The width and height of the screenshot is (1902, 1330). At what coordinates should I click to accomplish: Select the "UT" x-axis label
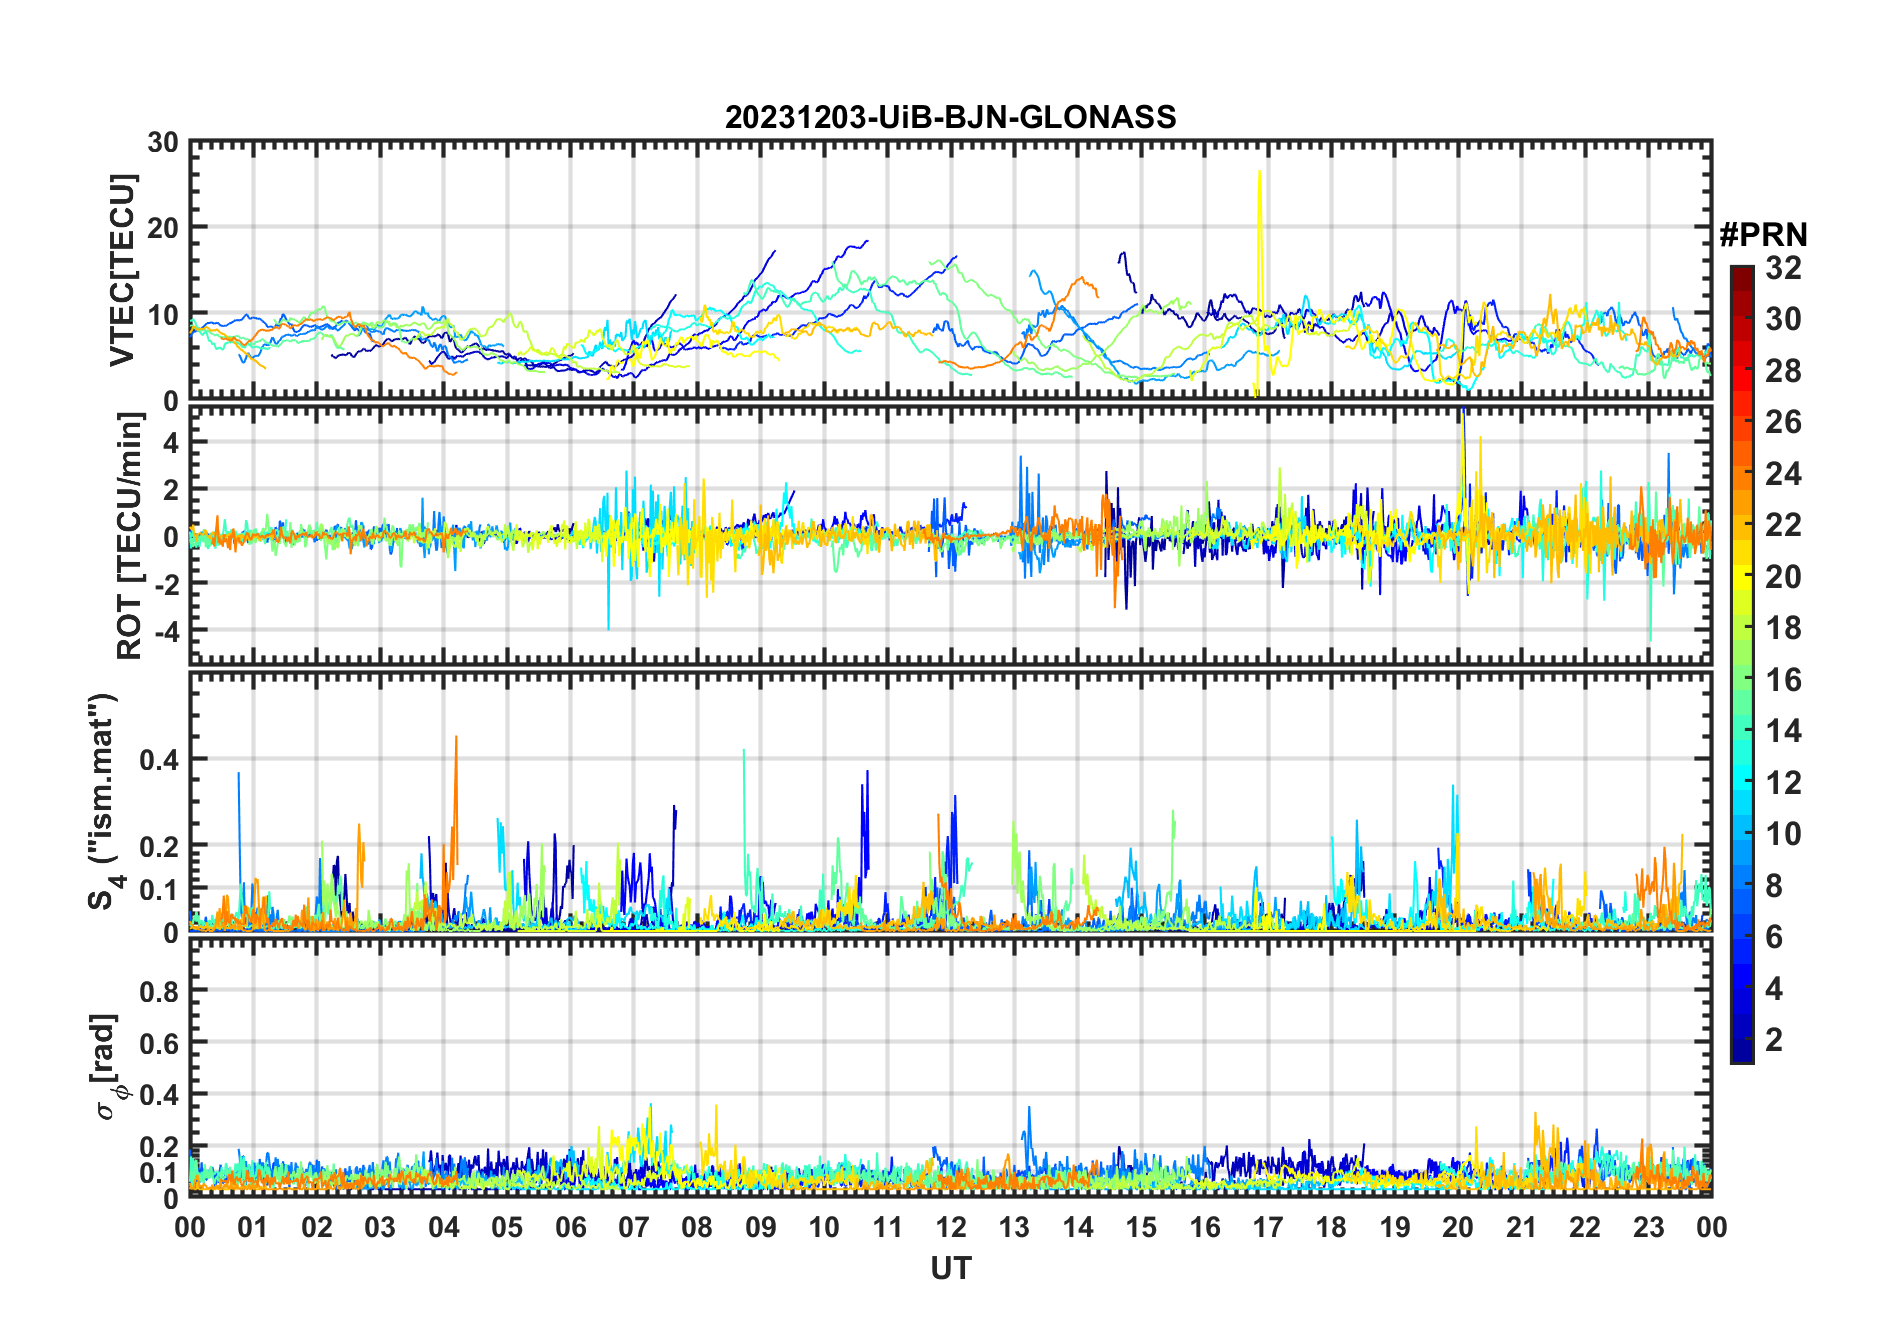tap(951, 1269)
